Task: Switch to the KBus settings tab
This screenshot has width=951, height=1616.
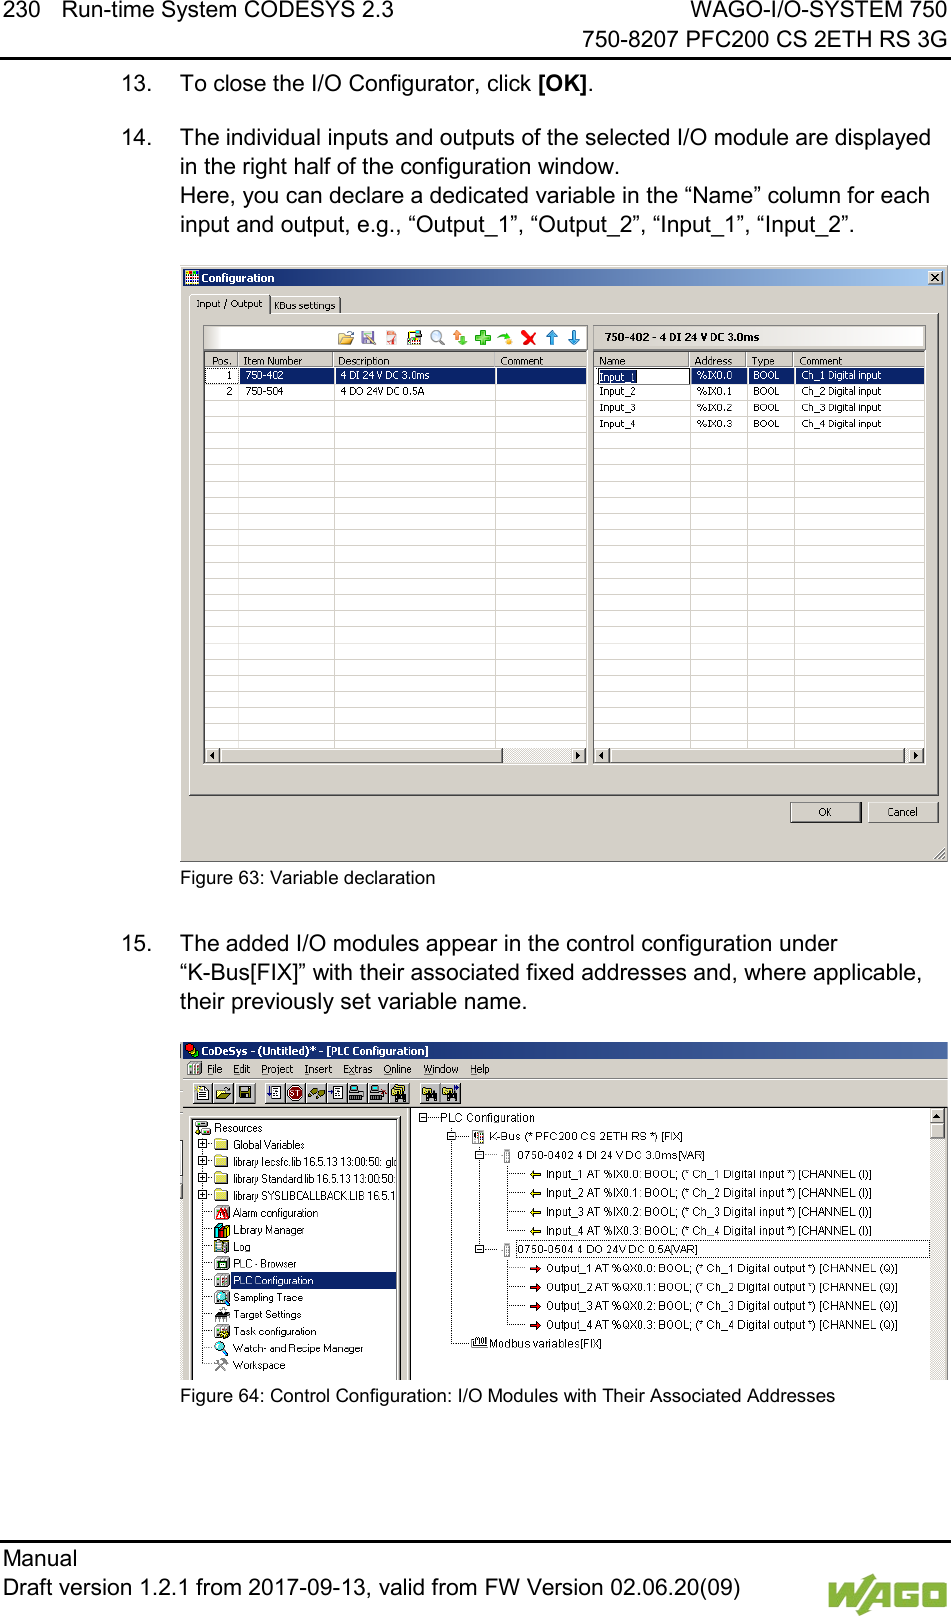Action: coord(305,305)
